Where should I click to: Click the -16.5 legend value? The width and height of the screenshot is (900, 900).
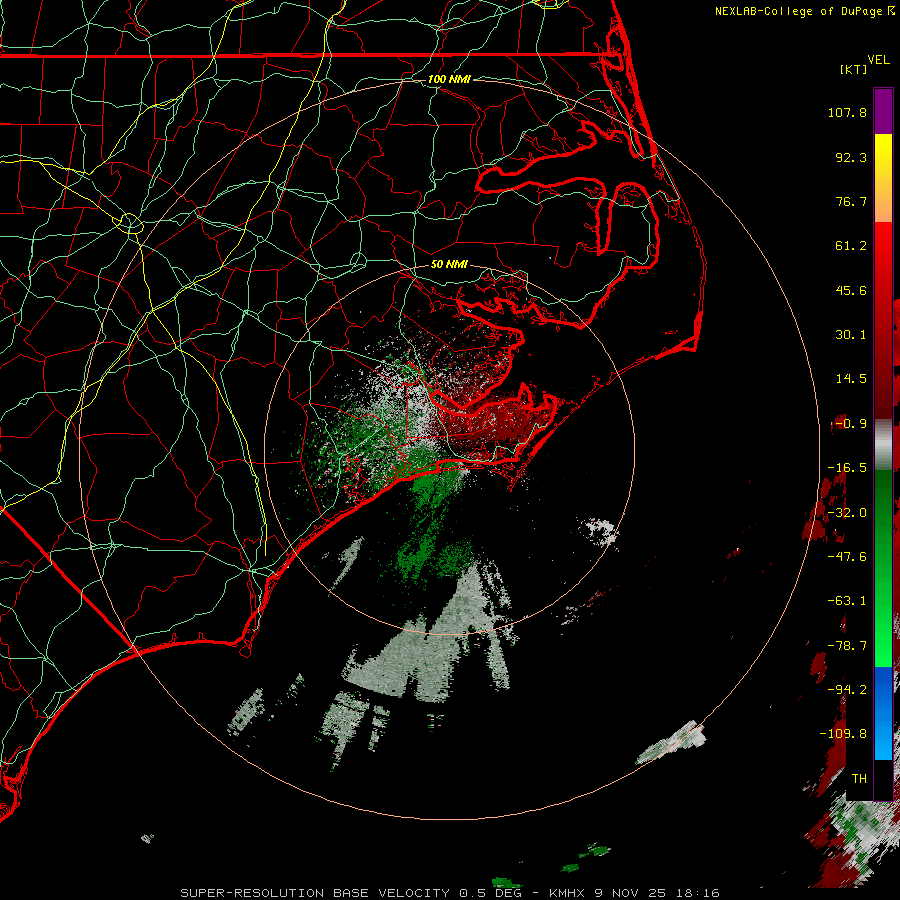(x=847, y=468)
